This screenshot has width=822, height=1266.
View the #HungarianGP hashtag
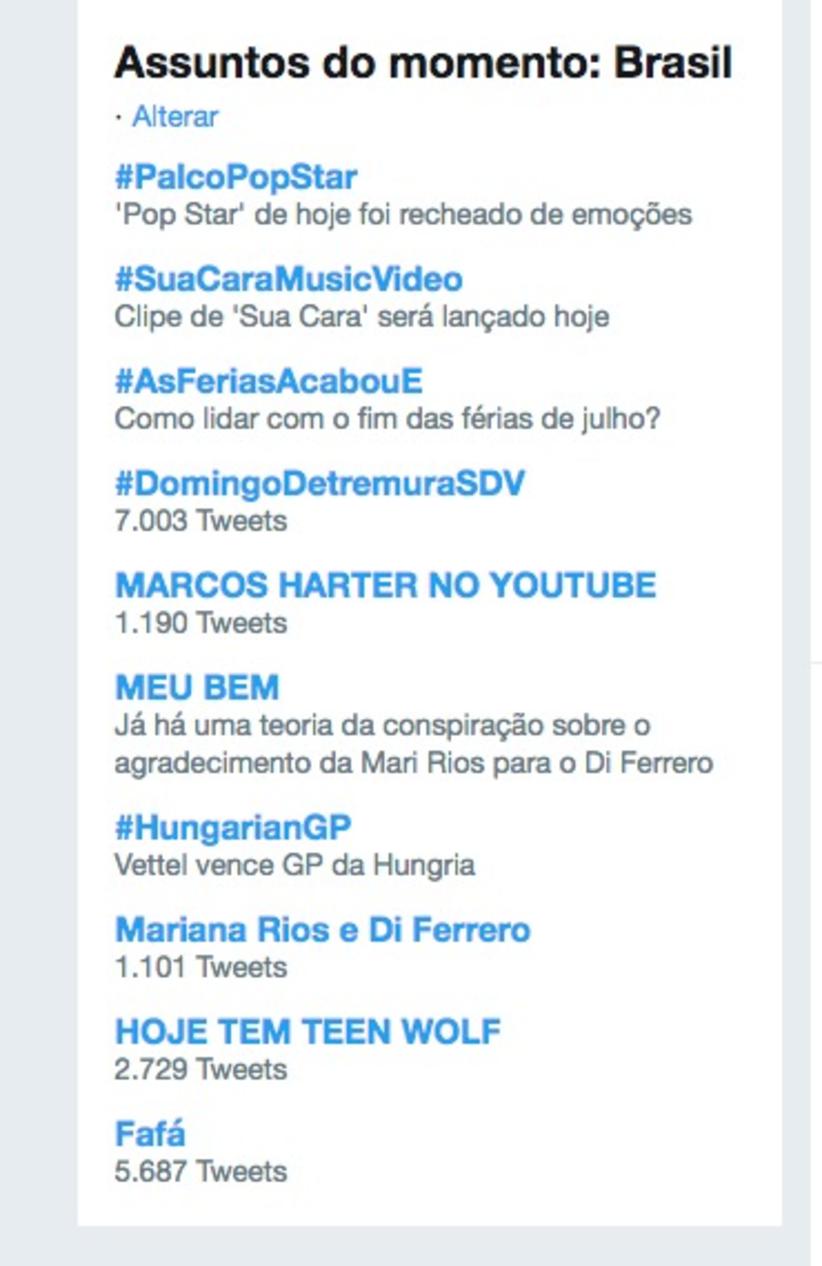(x=233, y=828)
